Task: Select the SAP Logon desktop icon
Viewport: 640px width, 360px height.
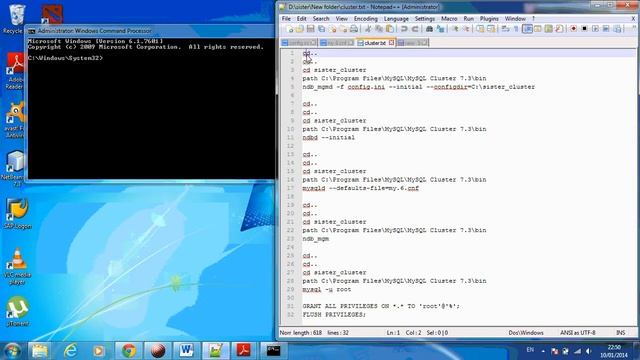Action: tap(17, 213)
